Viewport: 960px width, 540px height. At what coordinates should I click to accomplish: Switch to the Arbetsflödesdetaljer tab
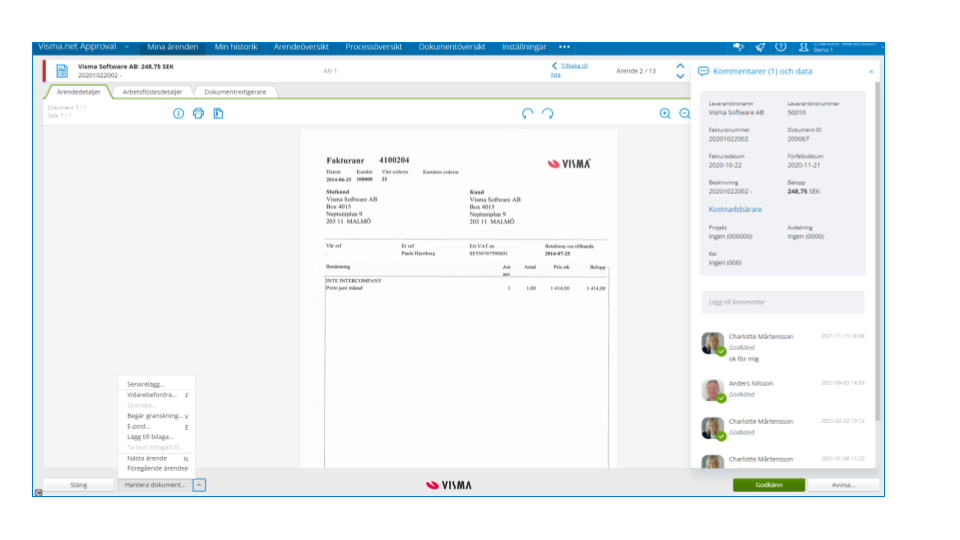152,92
